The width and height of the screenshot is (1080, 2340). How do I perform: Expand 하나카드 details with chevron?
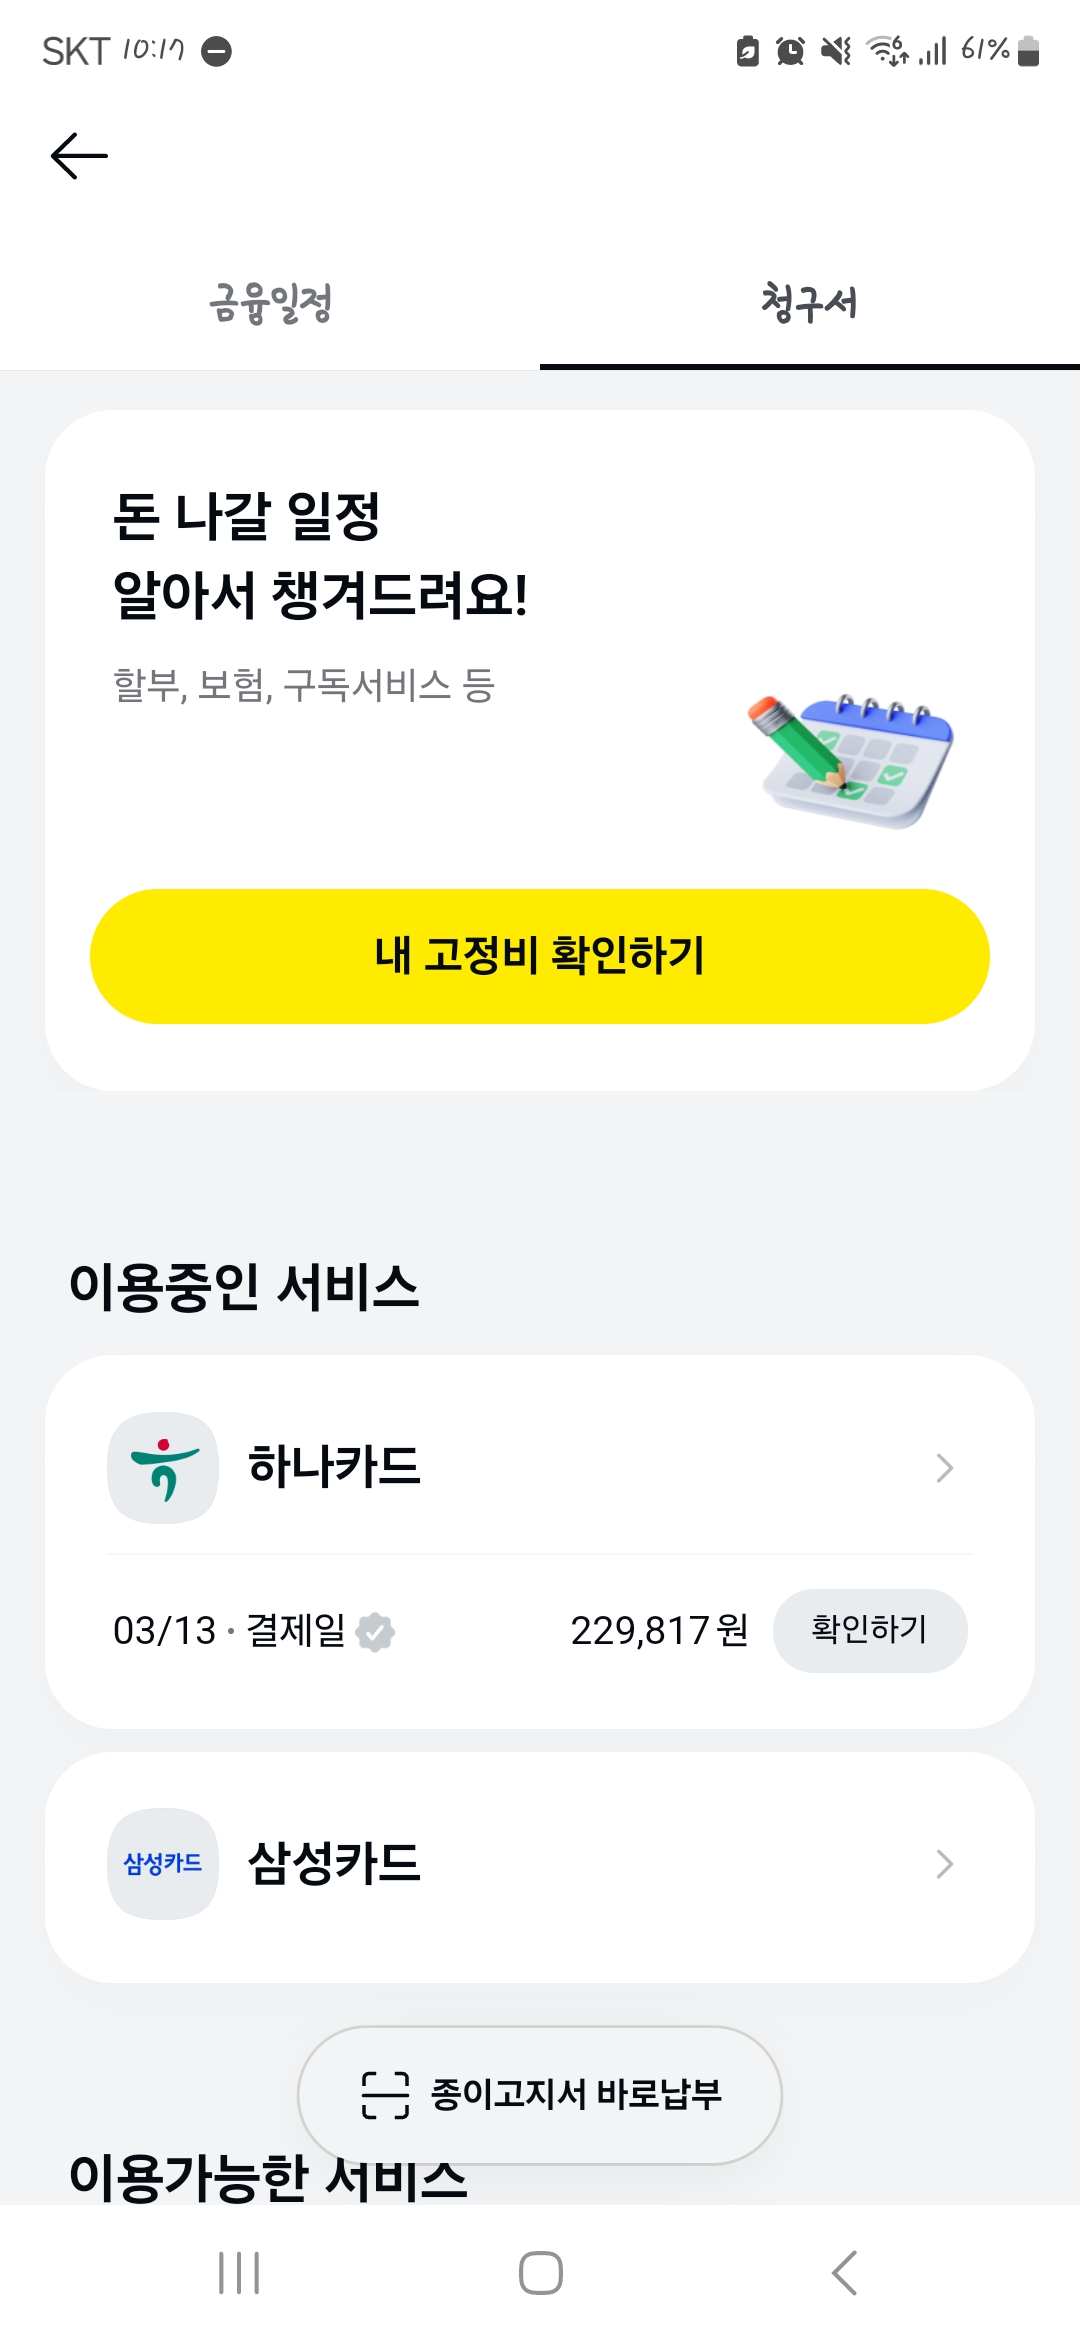[944, 1468]
